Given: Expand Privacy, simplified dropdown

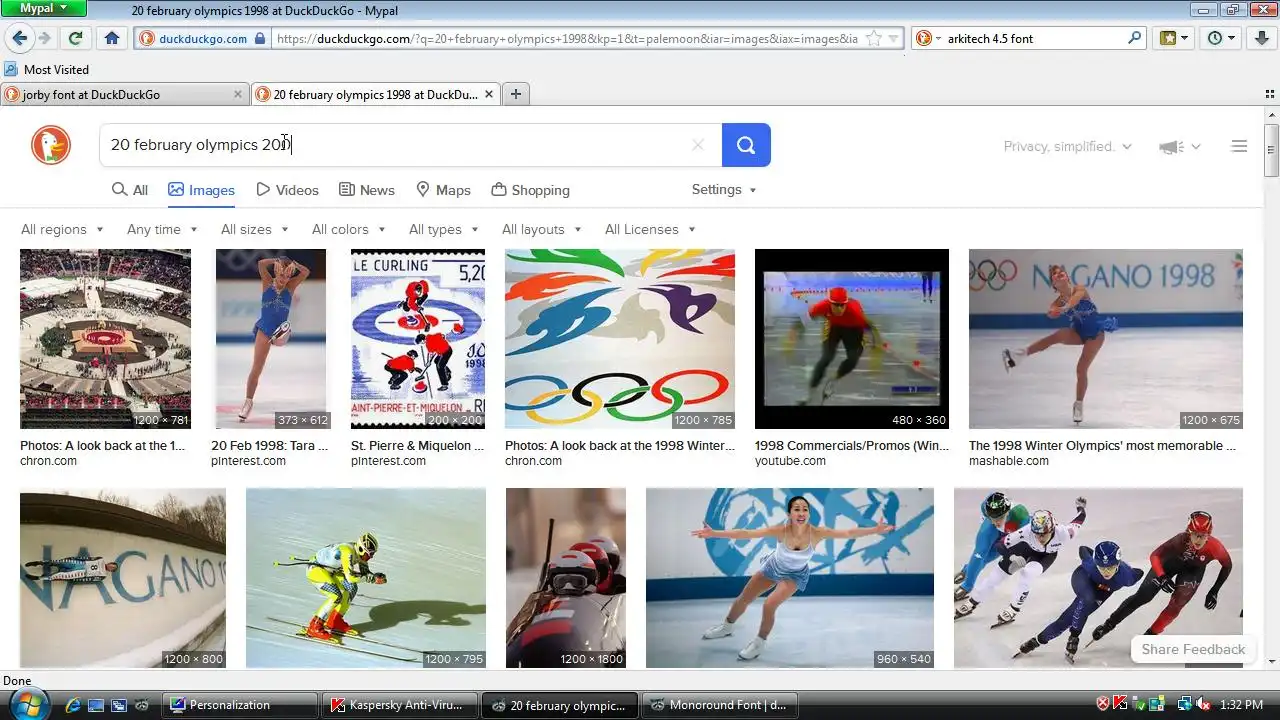Looking at the screenshot, I should (x=1068, y=146).
